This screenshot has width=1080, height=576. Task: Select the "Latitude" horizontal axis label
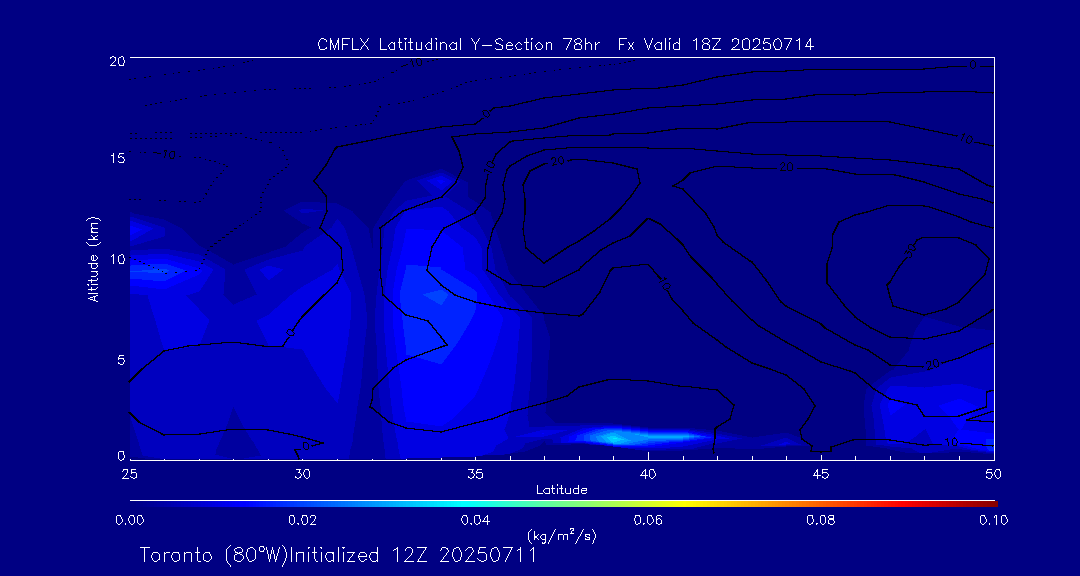pyautogui.click(x=561, y=491)
